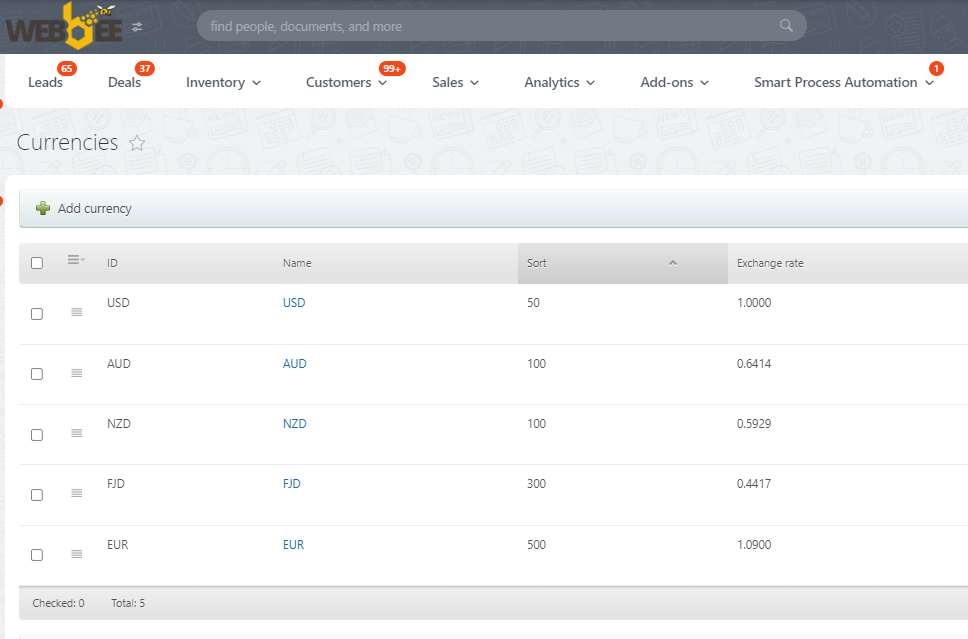Open the USD row actions menu icon
This screenshot has height=639, width=968.
click(77, 313)
